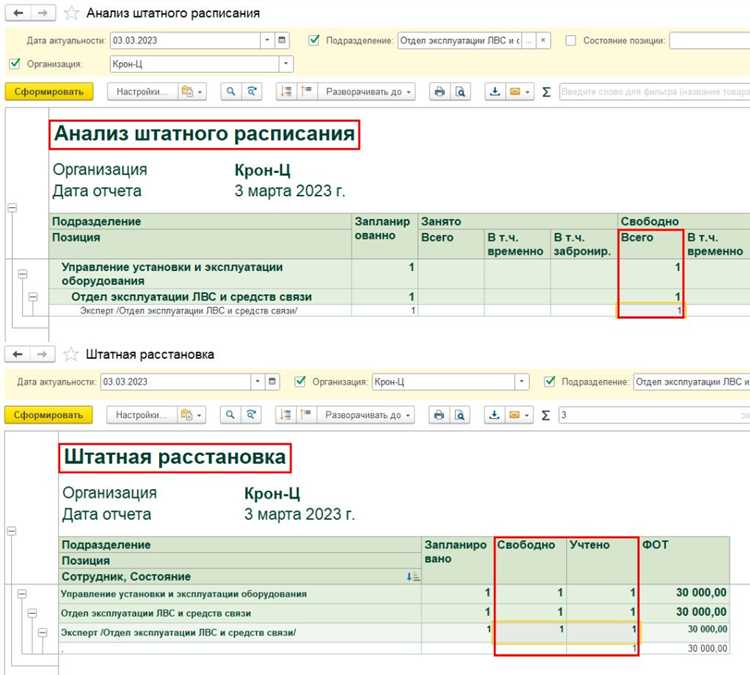Click Find next icon in Штатная расстановка toolbar
Screen dimensions: 750x675
click(251, 415)
